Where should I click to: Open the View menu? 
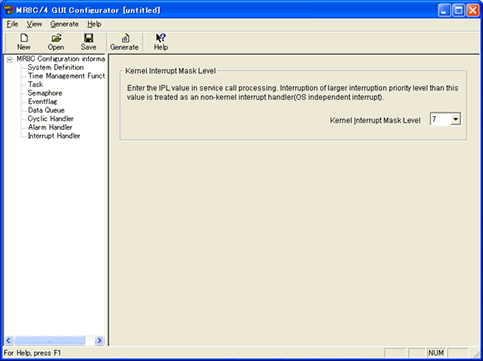[x=34, y=24]
